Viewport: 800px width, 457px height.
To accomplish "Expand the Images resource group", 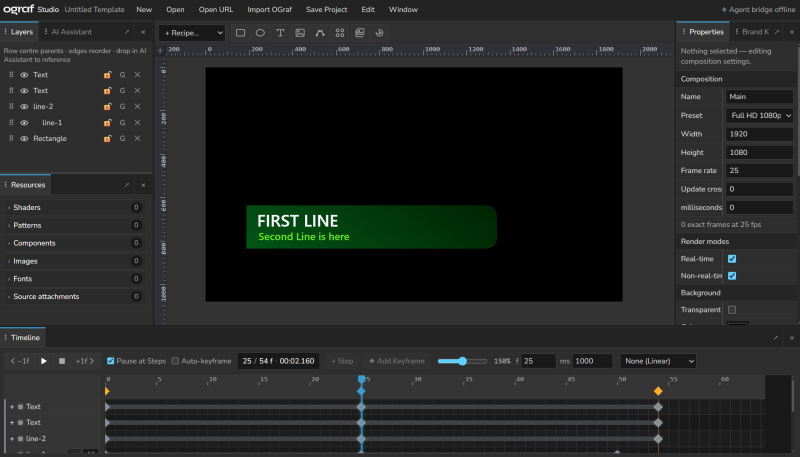I will [75, 261].
